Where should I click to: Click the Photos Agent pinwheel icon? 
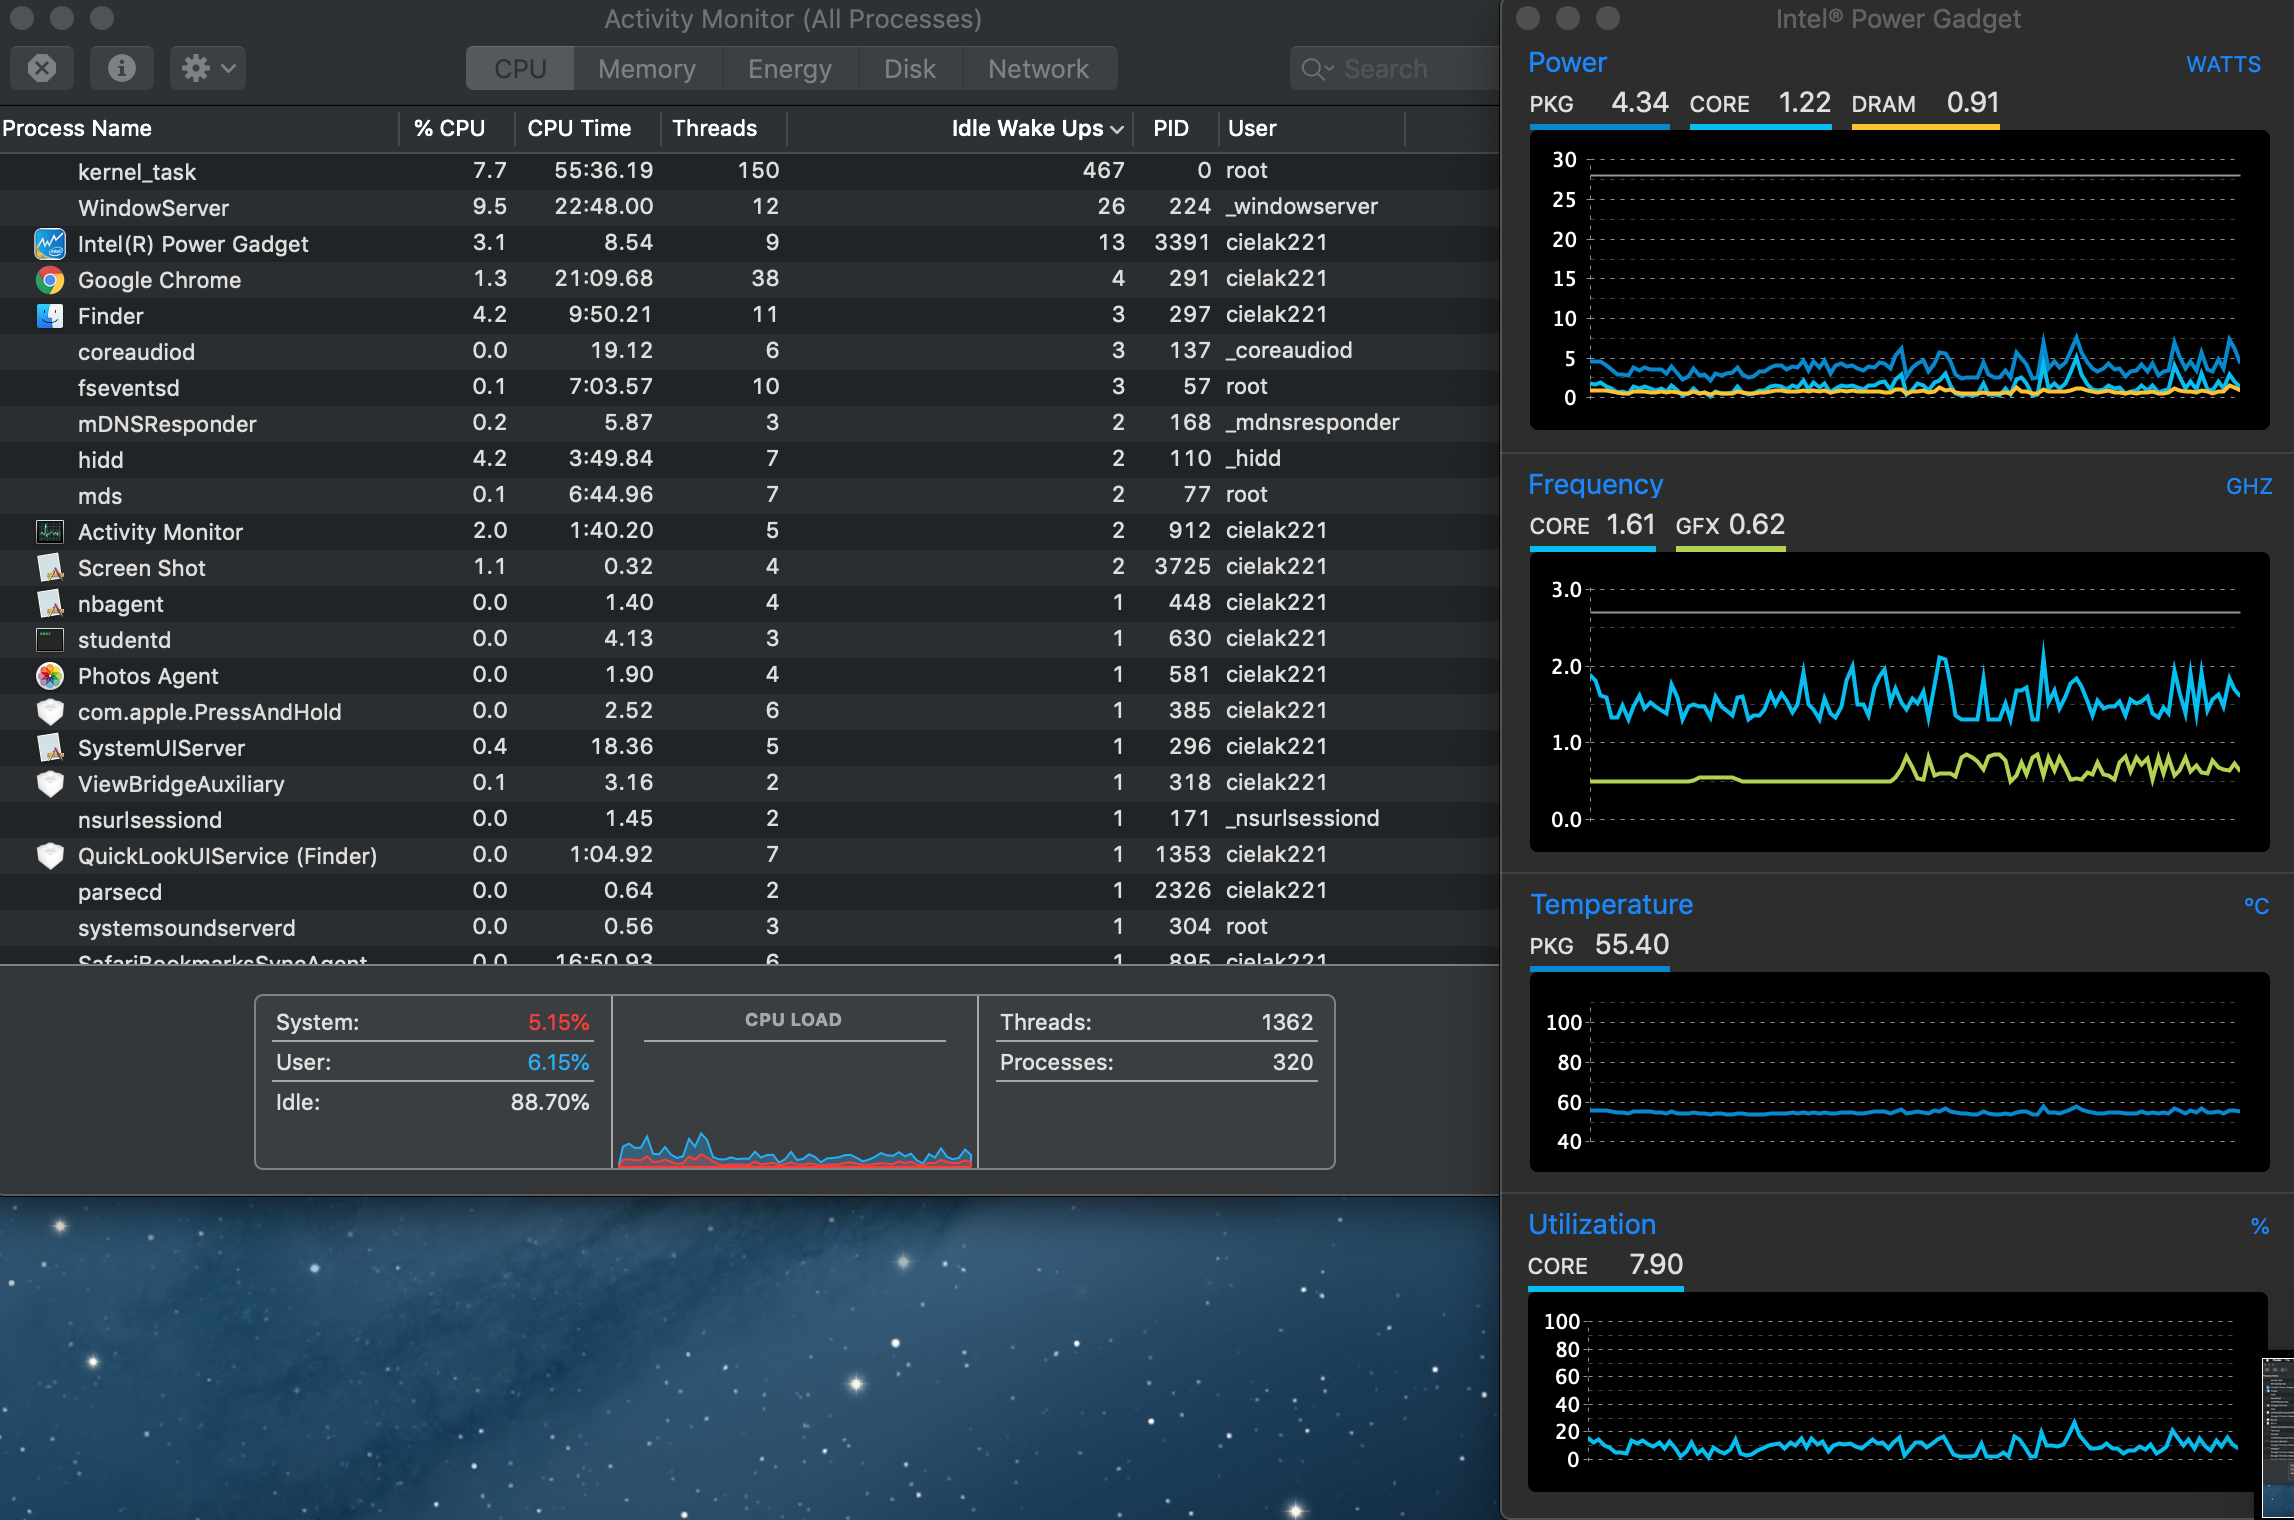pyautogui.click(x=50, y=676)
